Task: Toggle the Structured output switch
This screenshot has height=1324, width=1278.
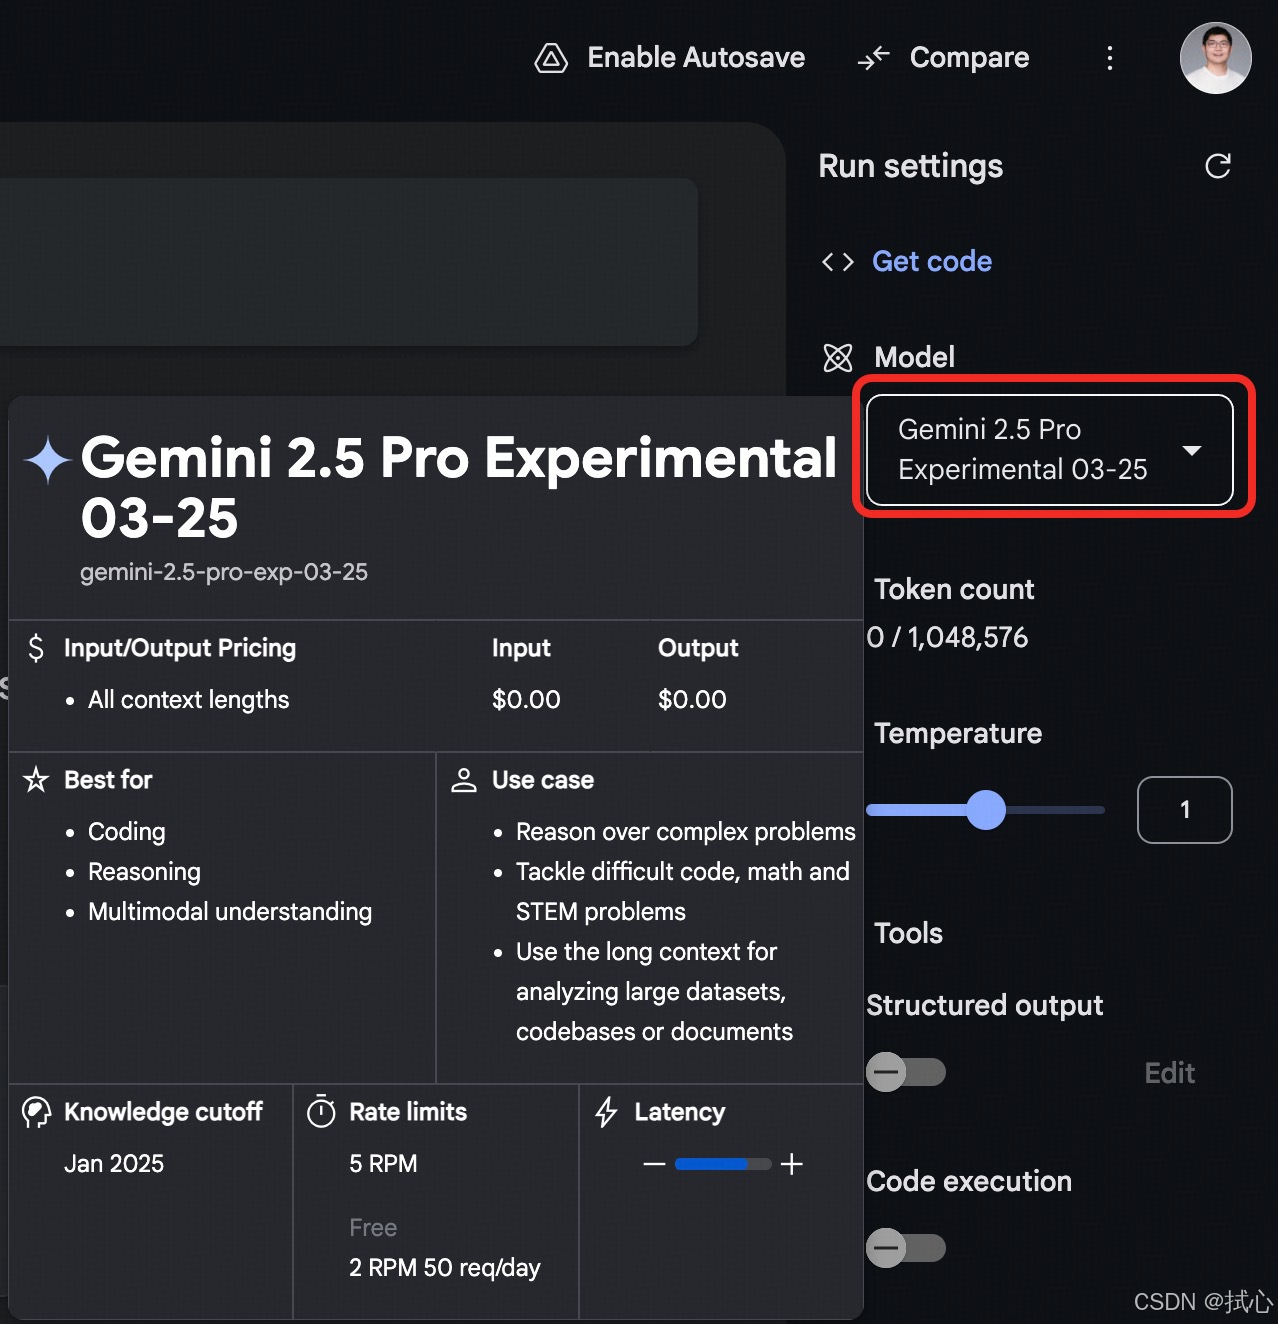Action: pos(906,1073)
